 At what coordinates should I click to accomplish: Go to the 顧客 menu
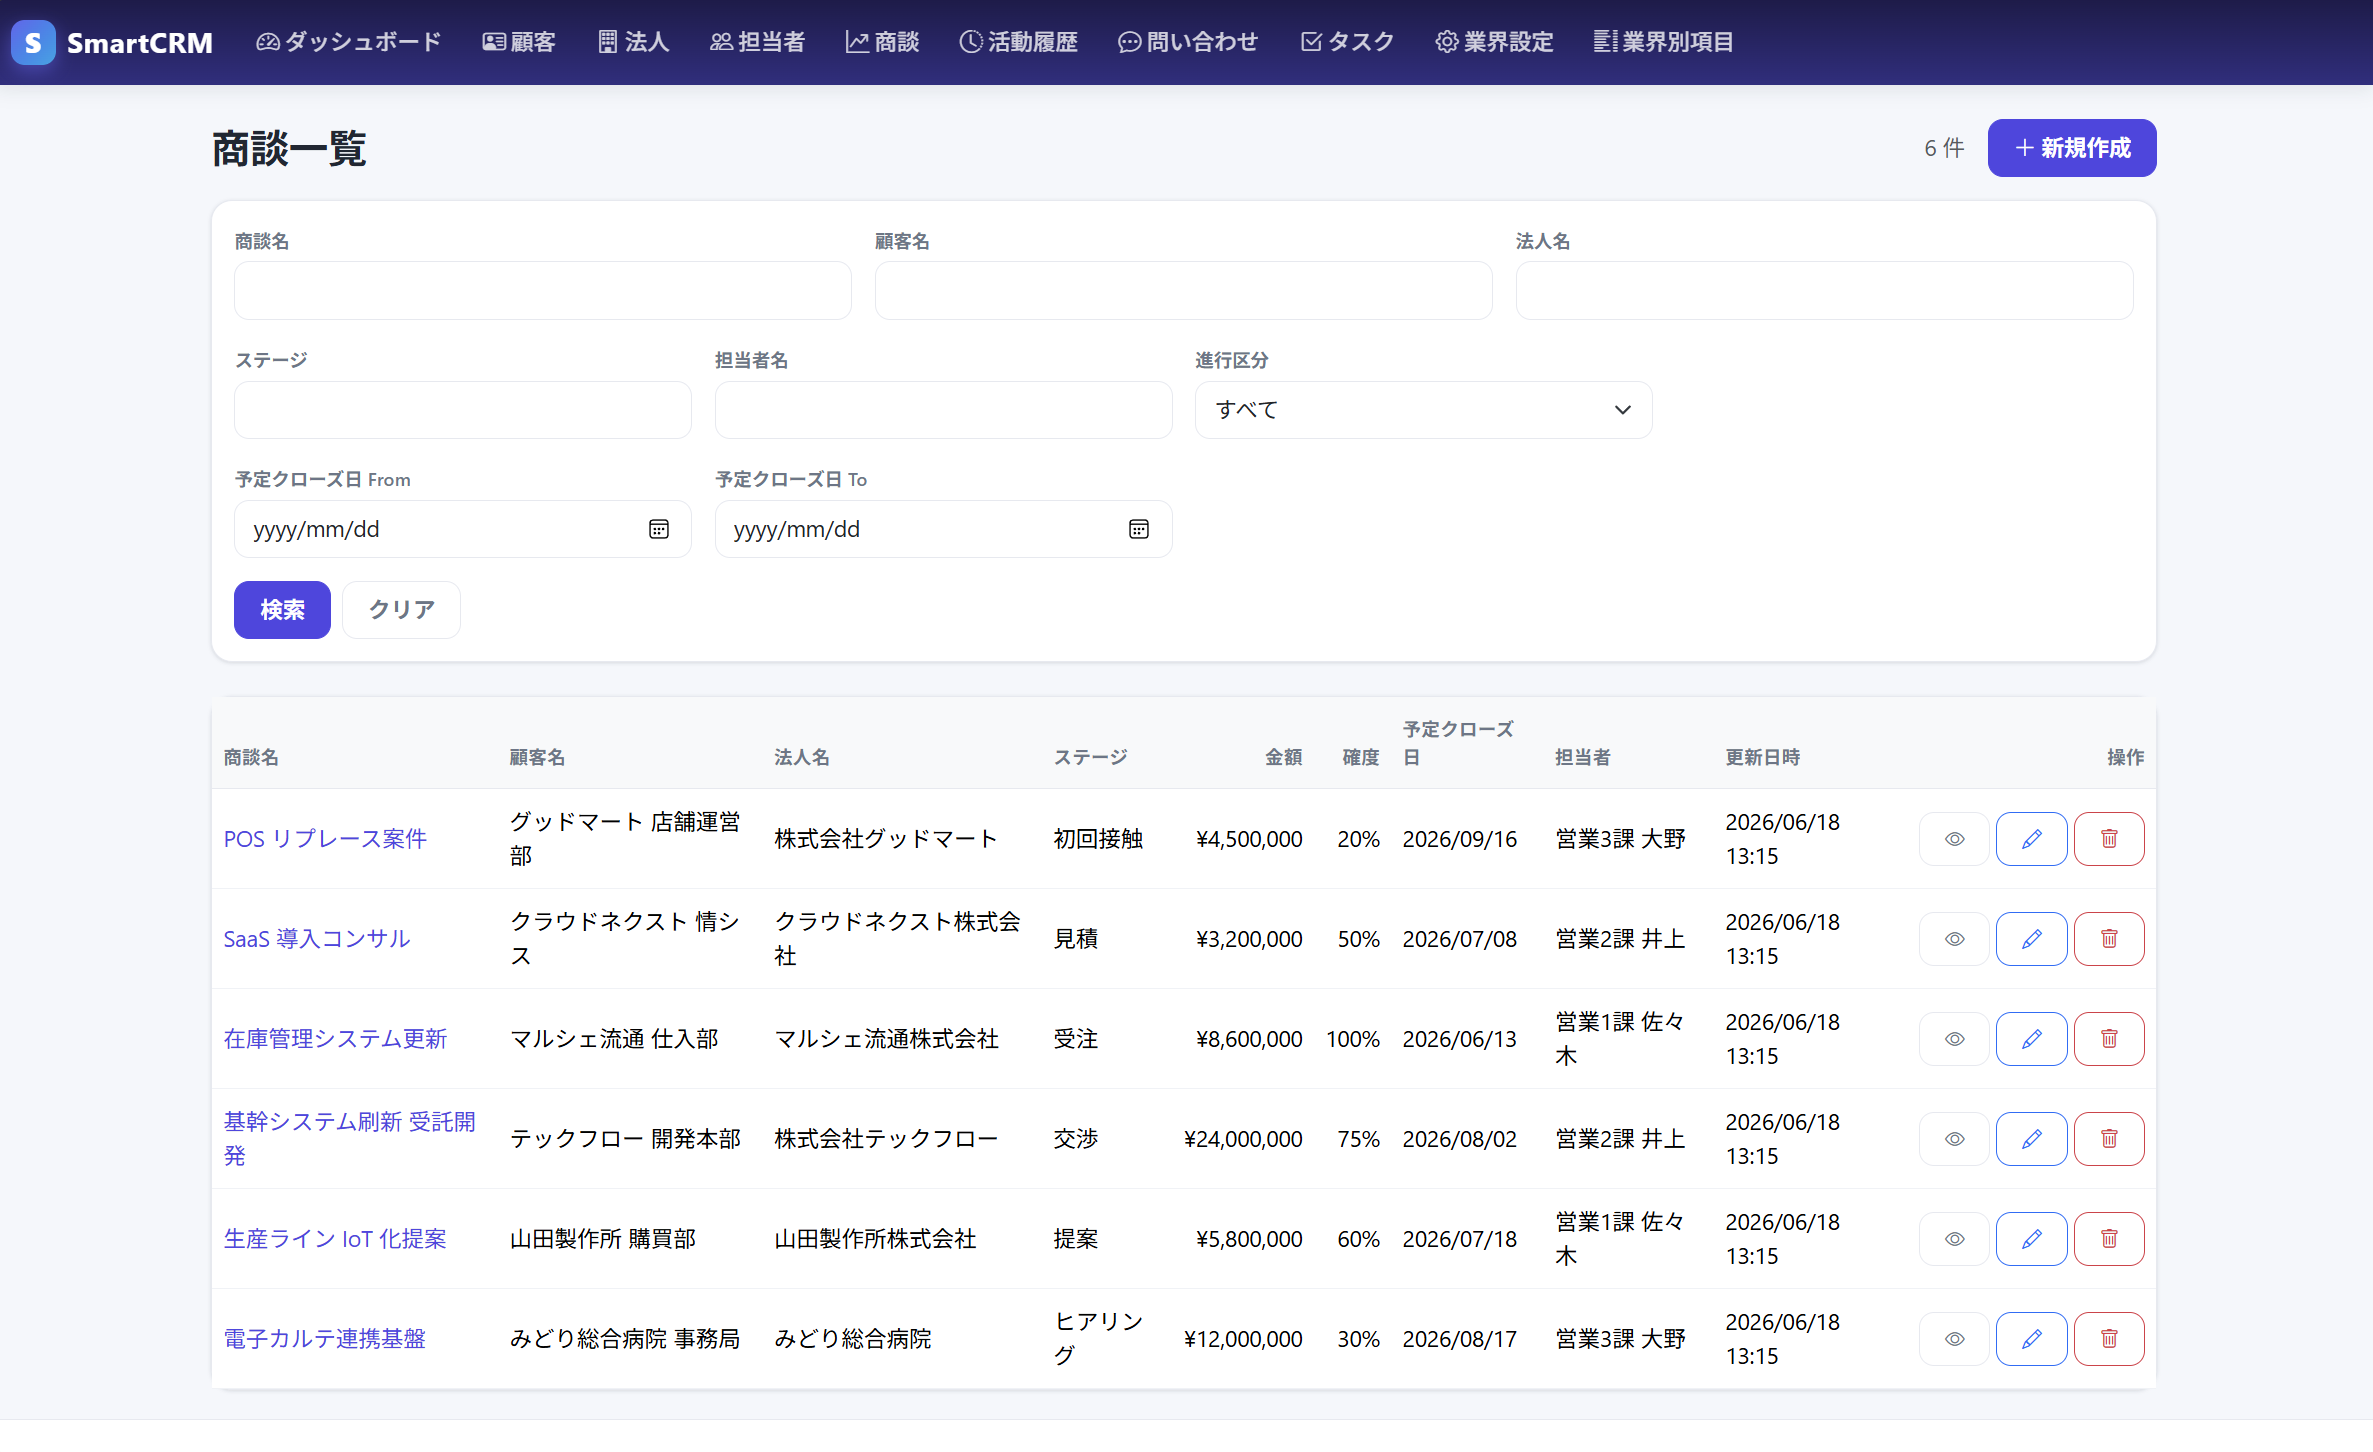tap(519, 42)
